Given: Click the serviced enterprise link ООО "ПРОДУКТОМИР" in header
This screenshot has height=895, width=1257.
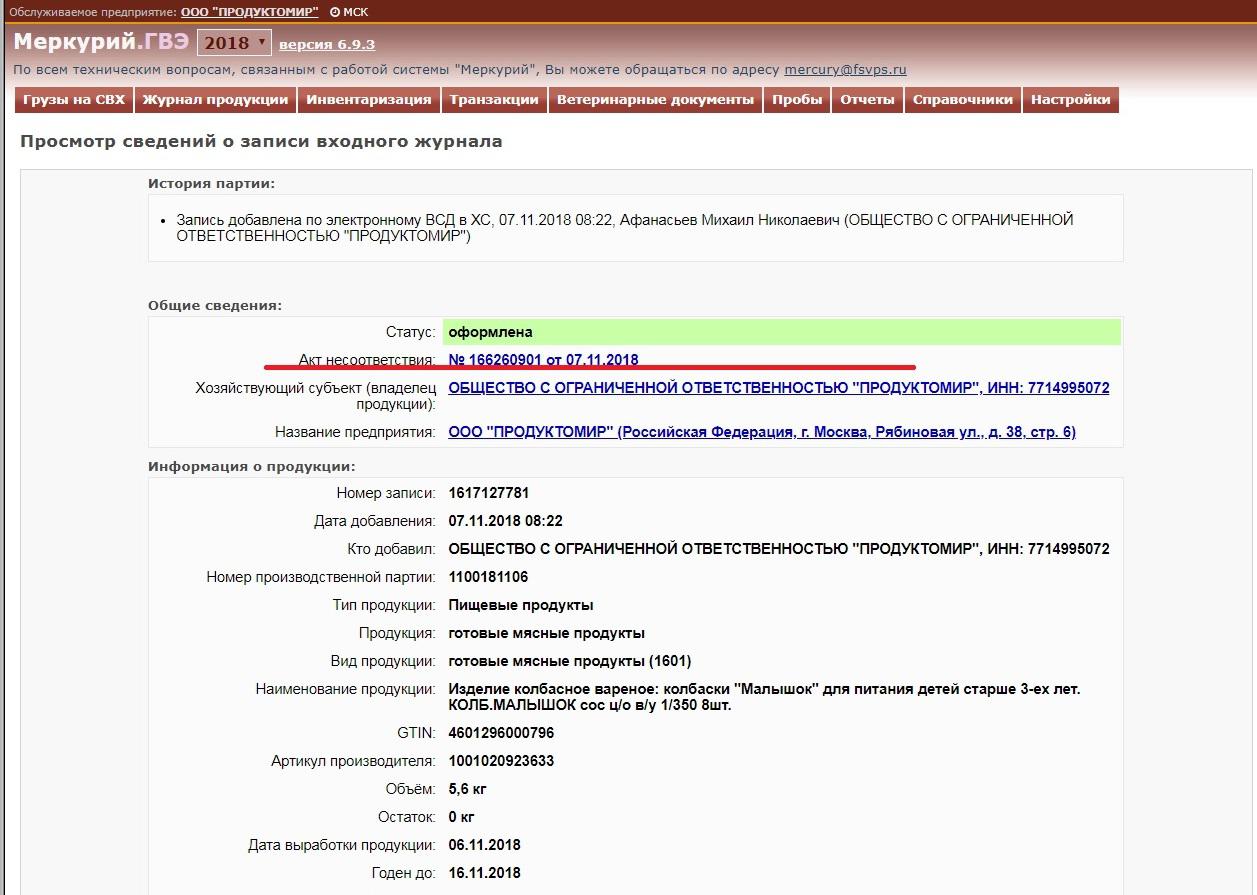Looking at the screenshot, I should point(250,12).
